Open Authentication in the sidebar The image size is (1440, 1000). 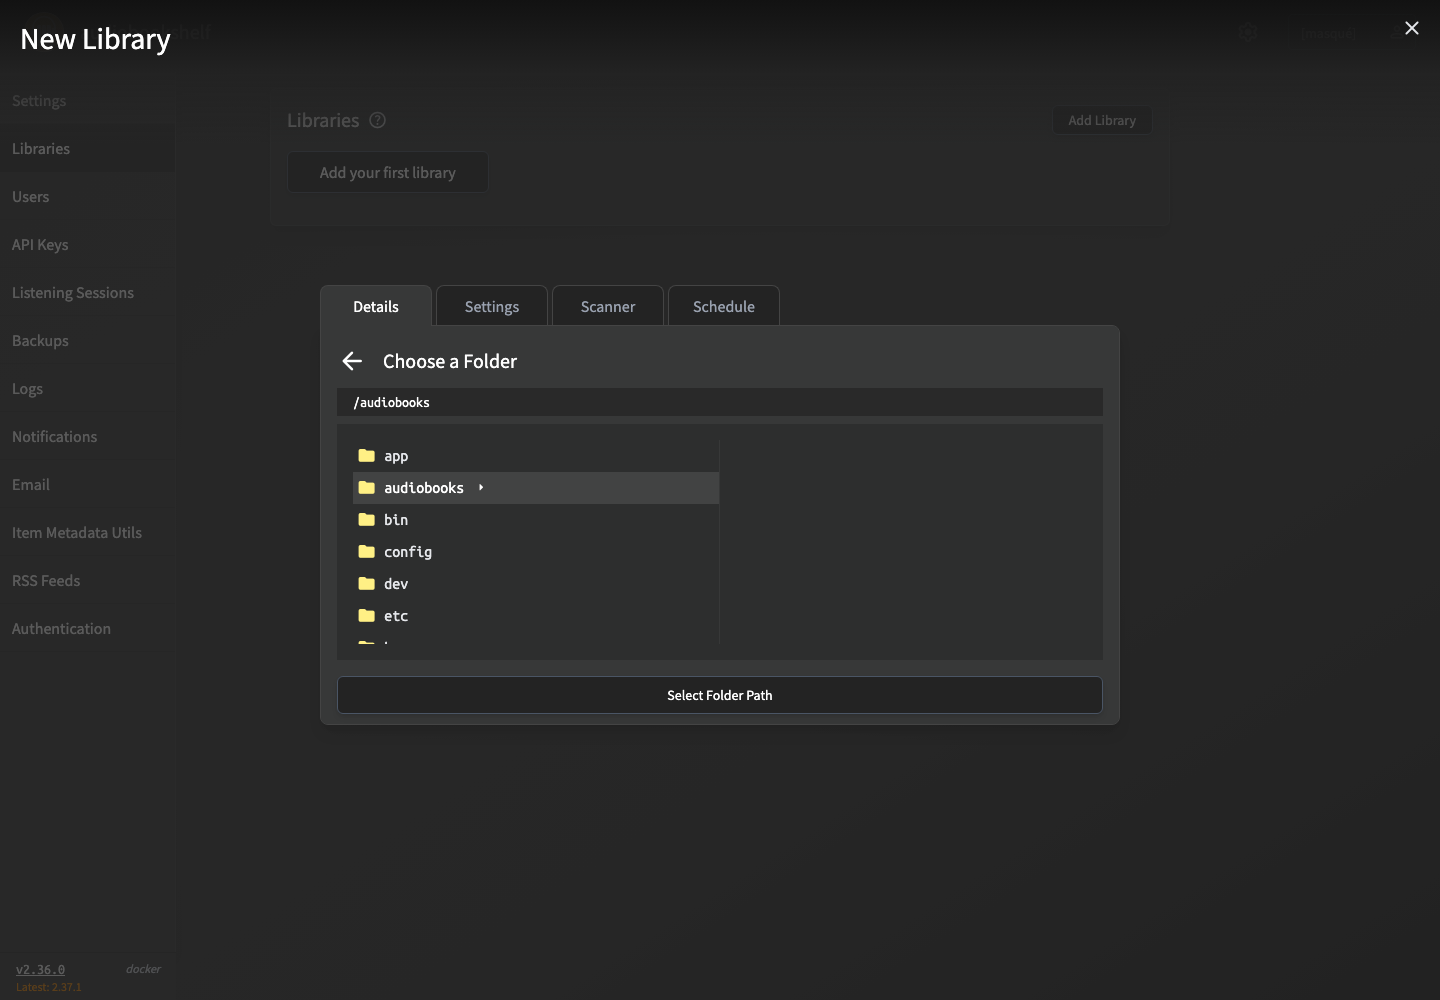pyautogui.click(x=88, y=628)
